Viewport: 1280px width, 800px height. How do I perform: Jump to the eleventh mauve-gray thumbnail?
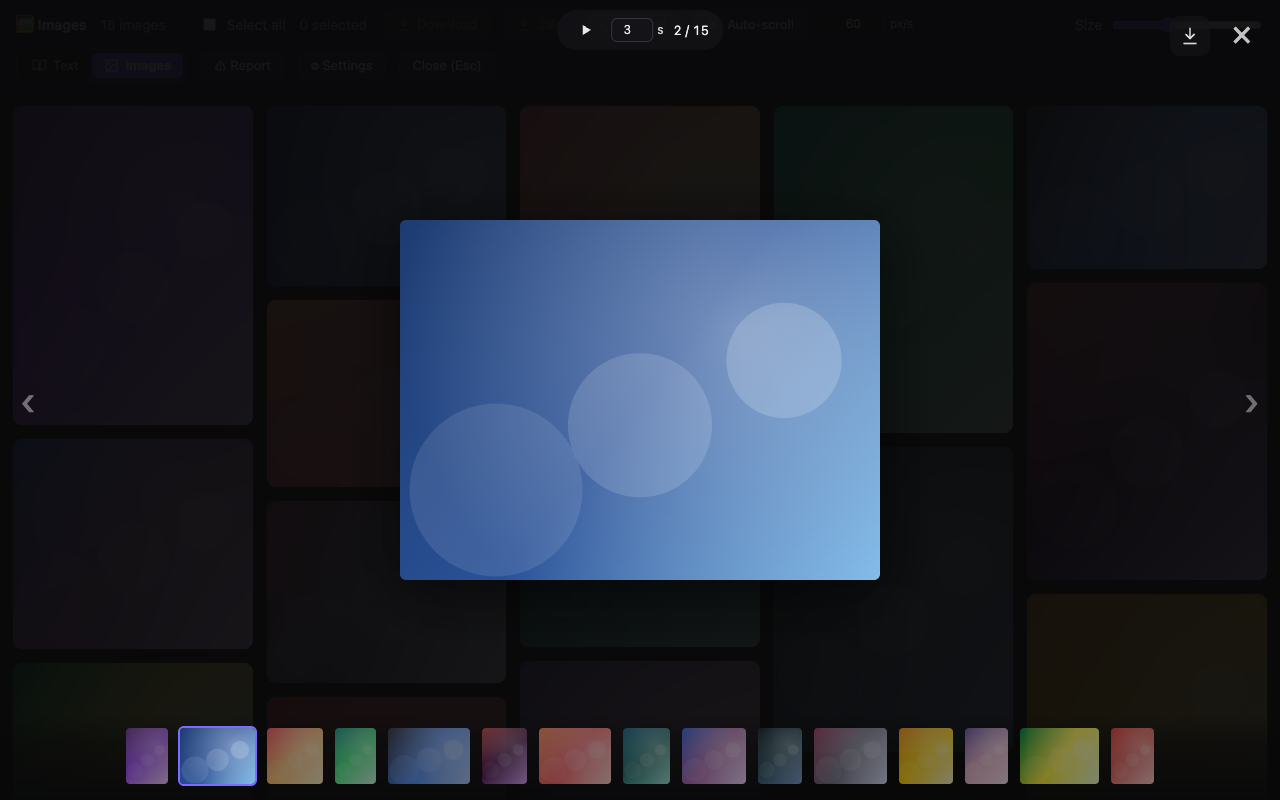pos(850,756)
